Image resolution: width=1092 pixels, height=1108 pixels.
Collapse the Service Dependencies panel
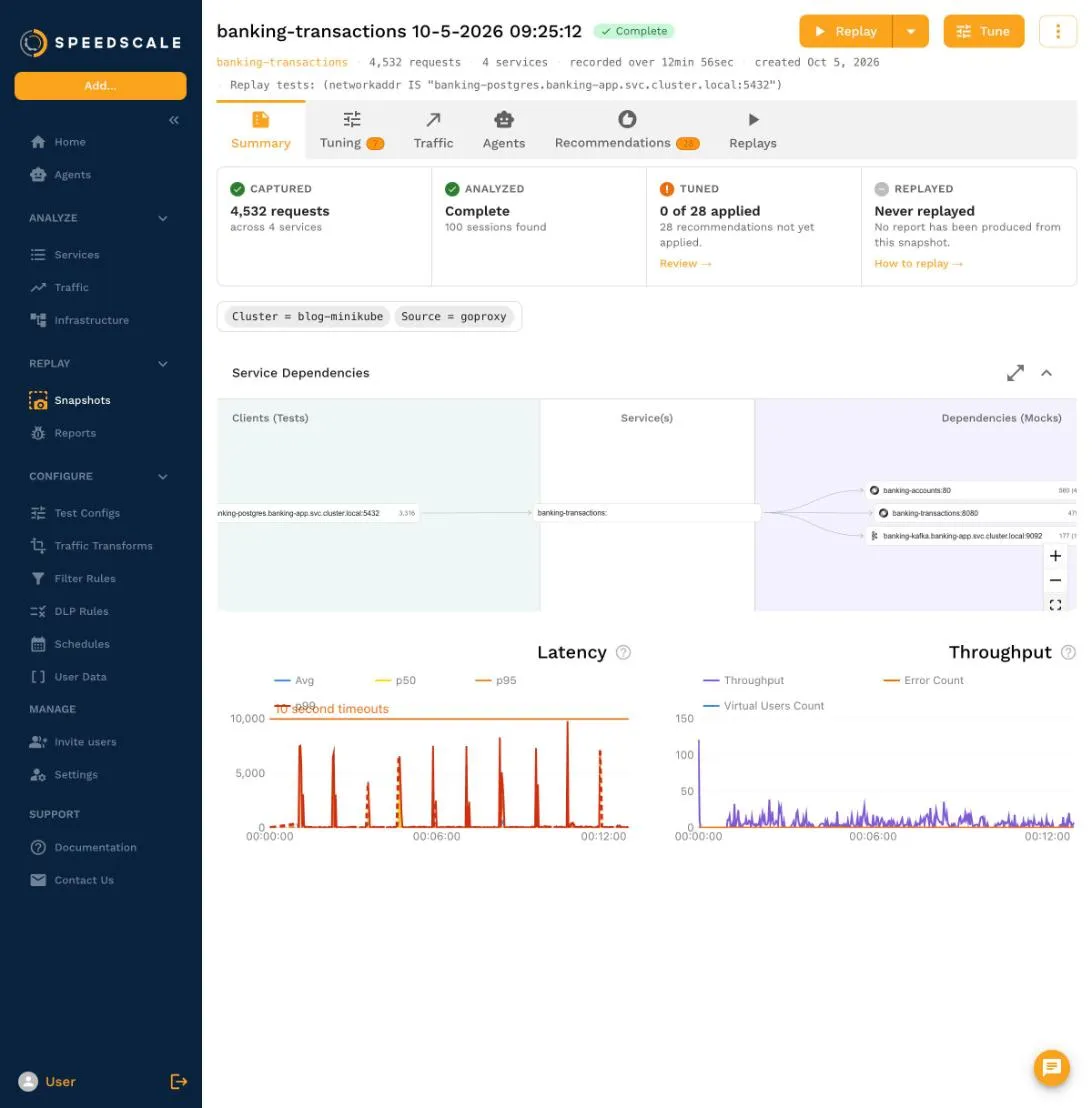pos(1046,373)
